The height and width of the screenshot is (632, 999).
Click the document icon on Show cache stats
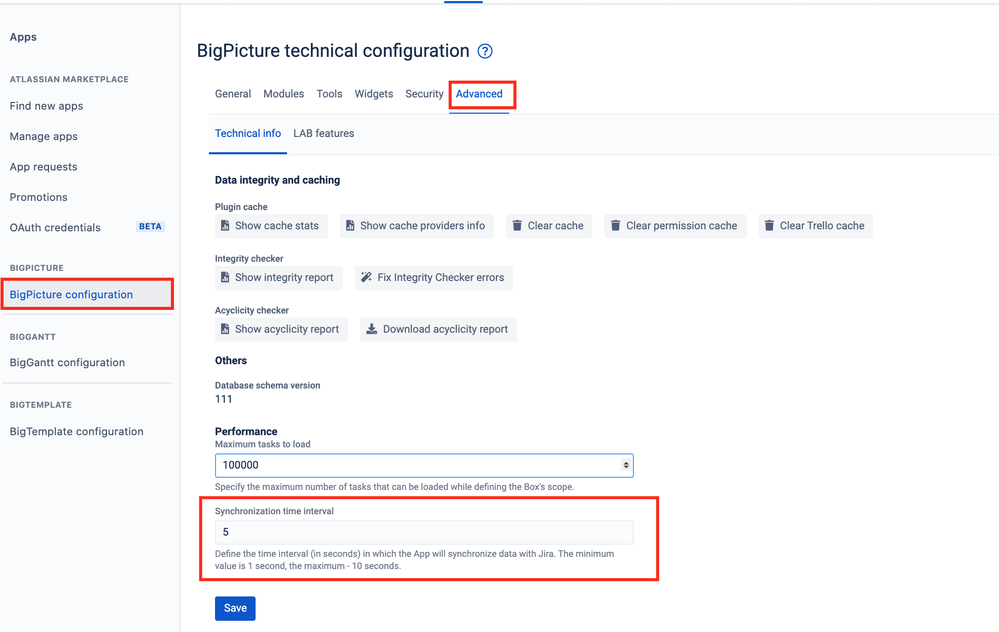[x=225, y=226]
